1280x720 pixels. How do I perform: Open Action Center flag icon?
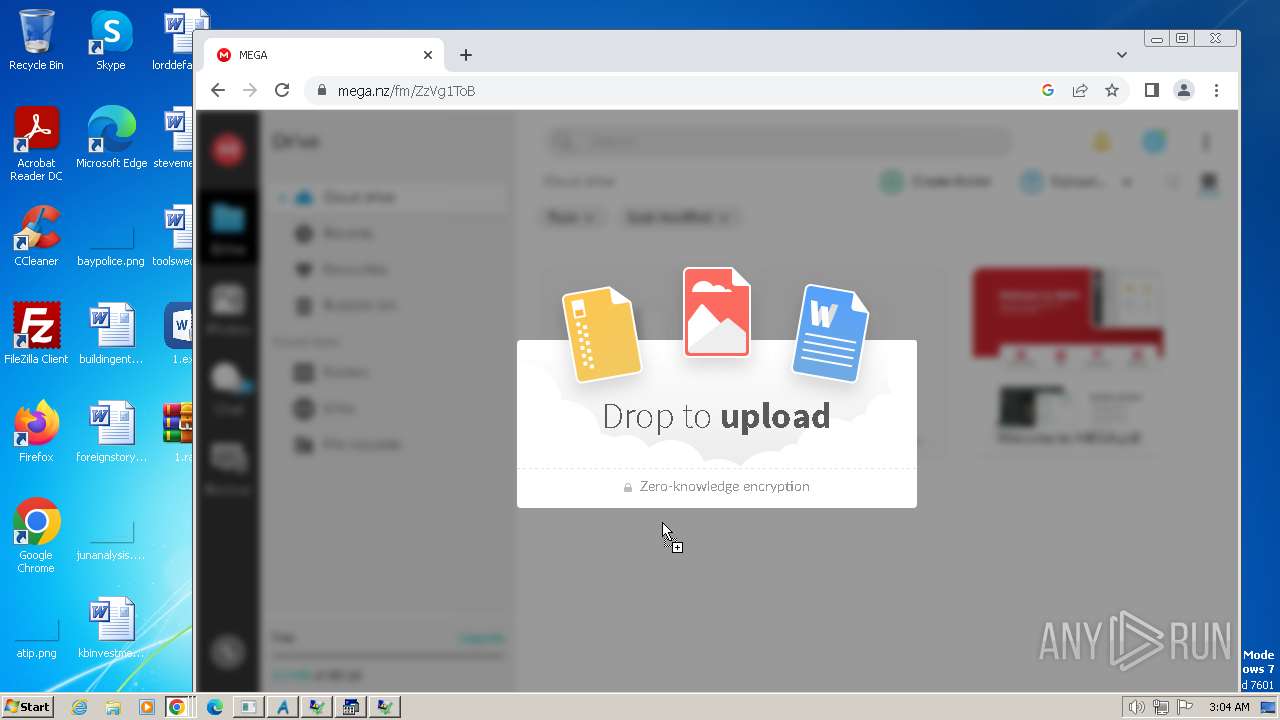1185,707
